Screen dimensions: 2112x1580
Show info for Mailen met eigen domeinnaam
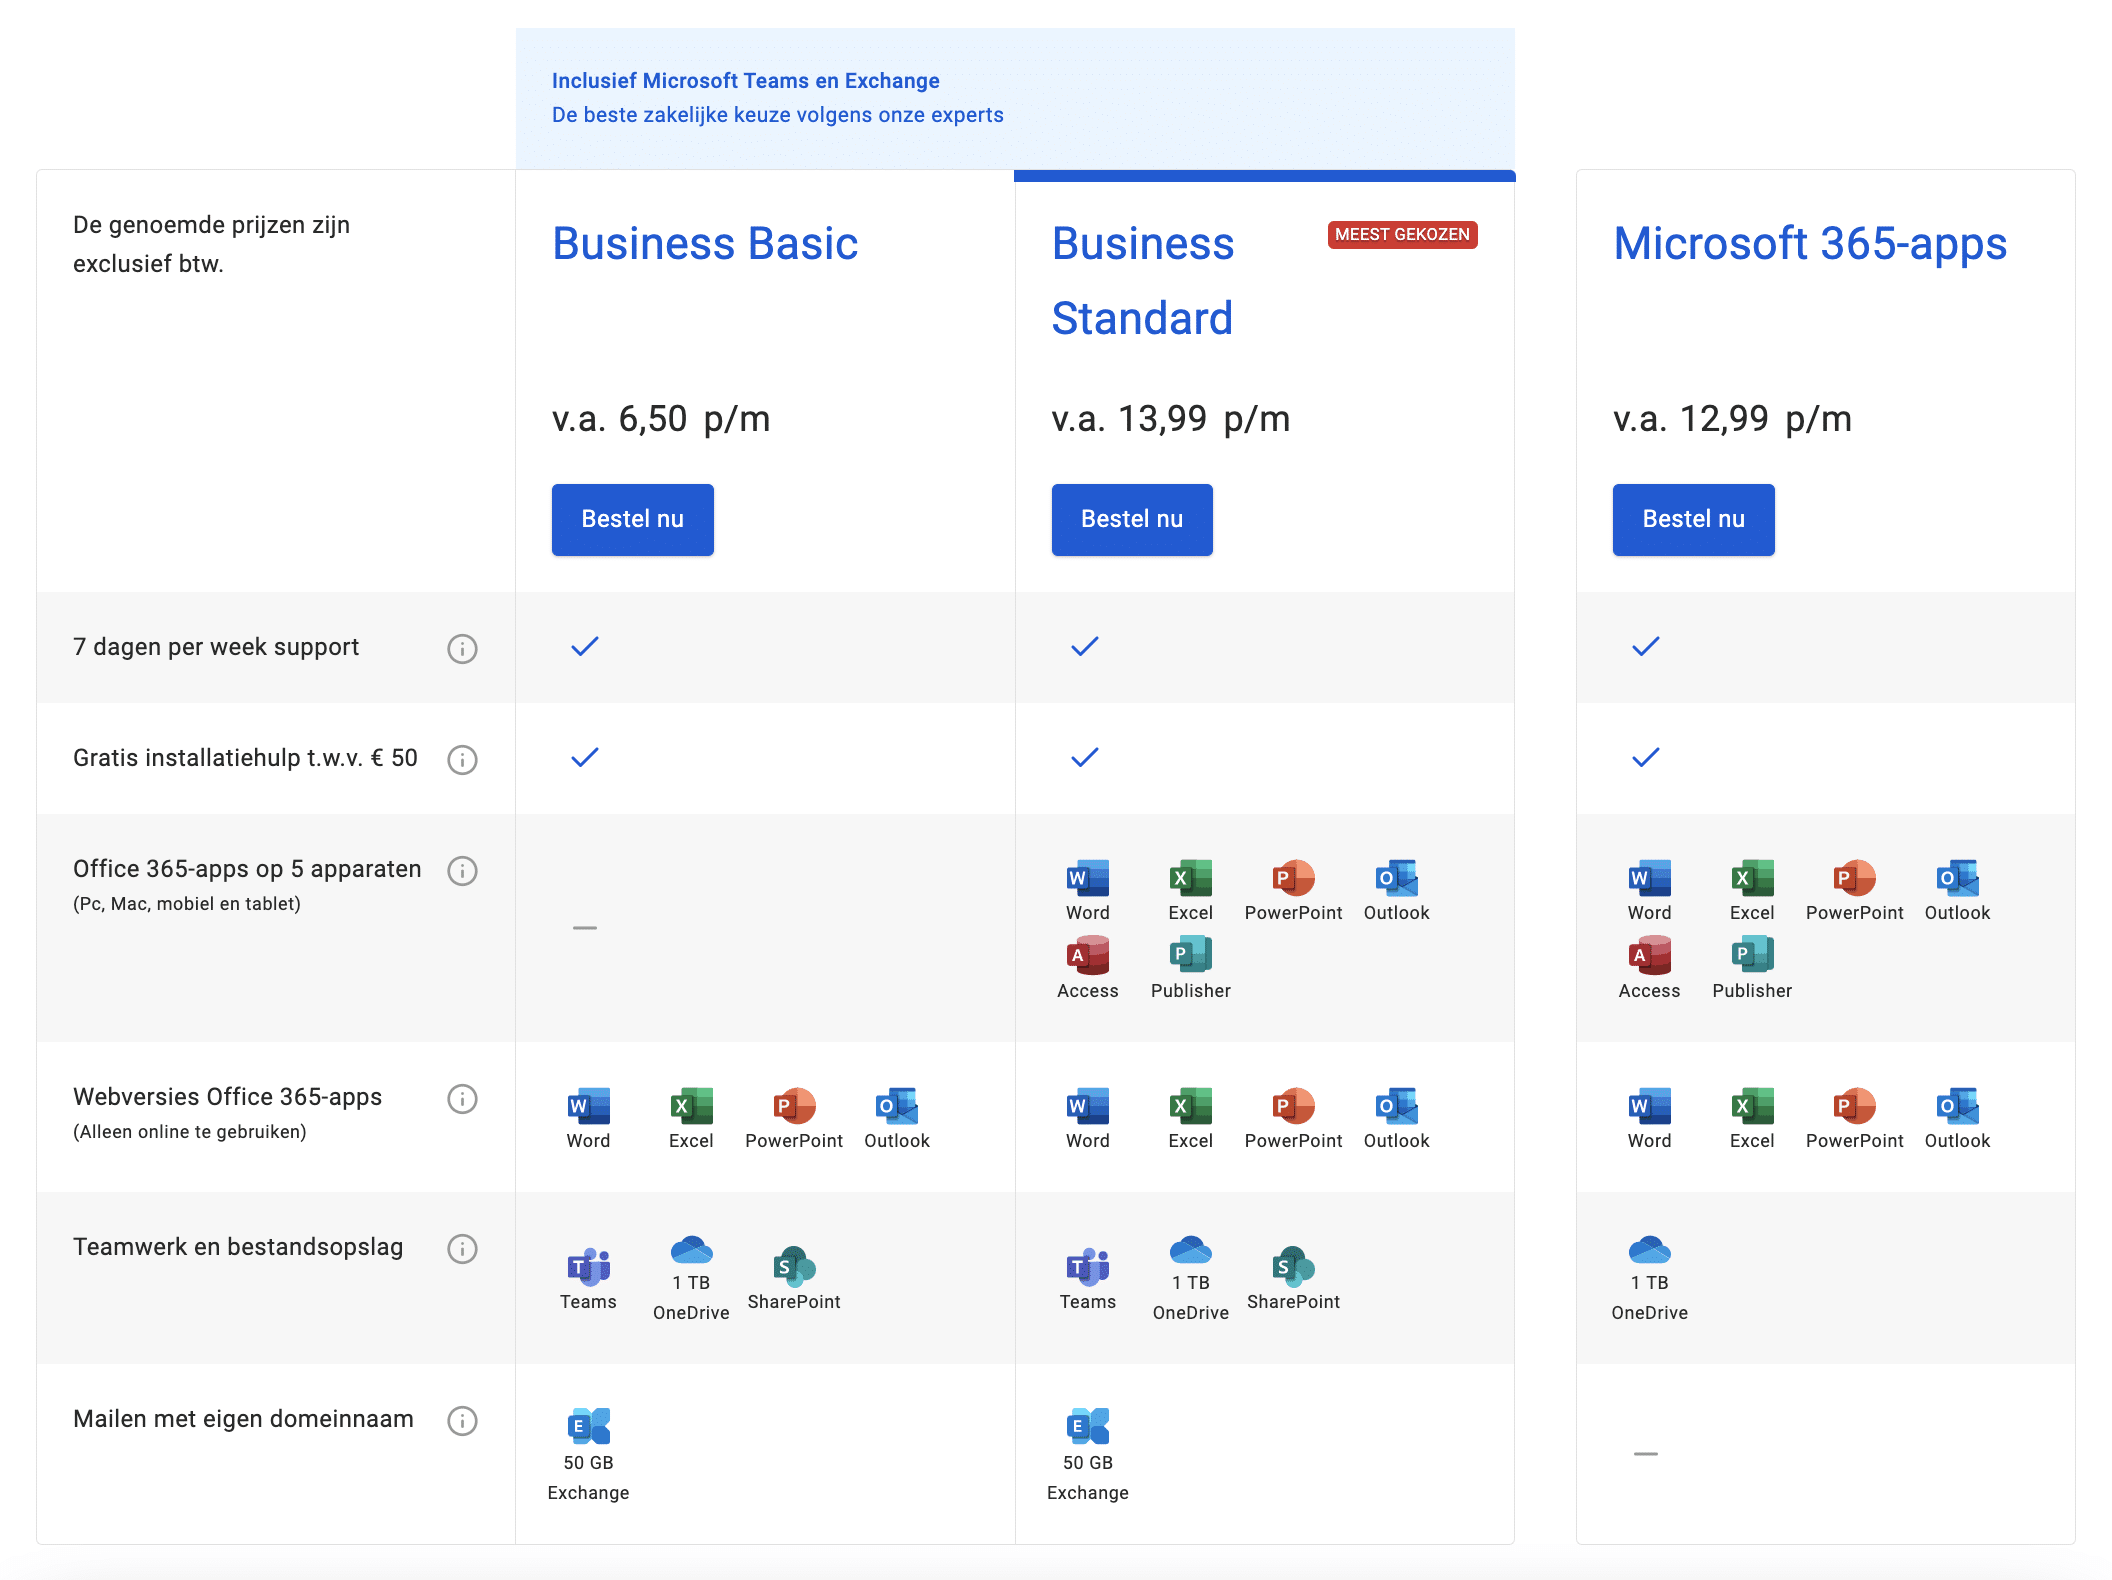pyautogui.click(x=462, y=1420)
